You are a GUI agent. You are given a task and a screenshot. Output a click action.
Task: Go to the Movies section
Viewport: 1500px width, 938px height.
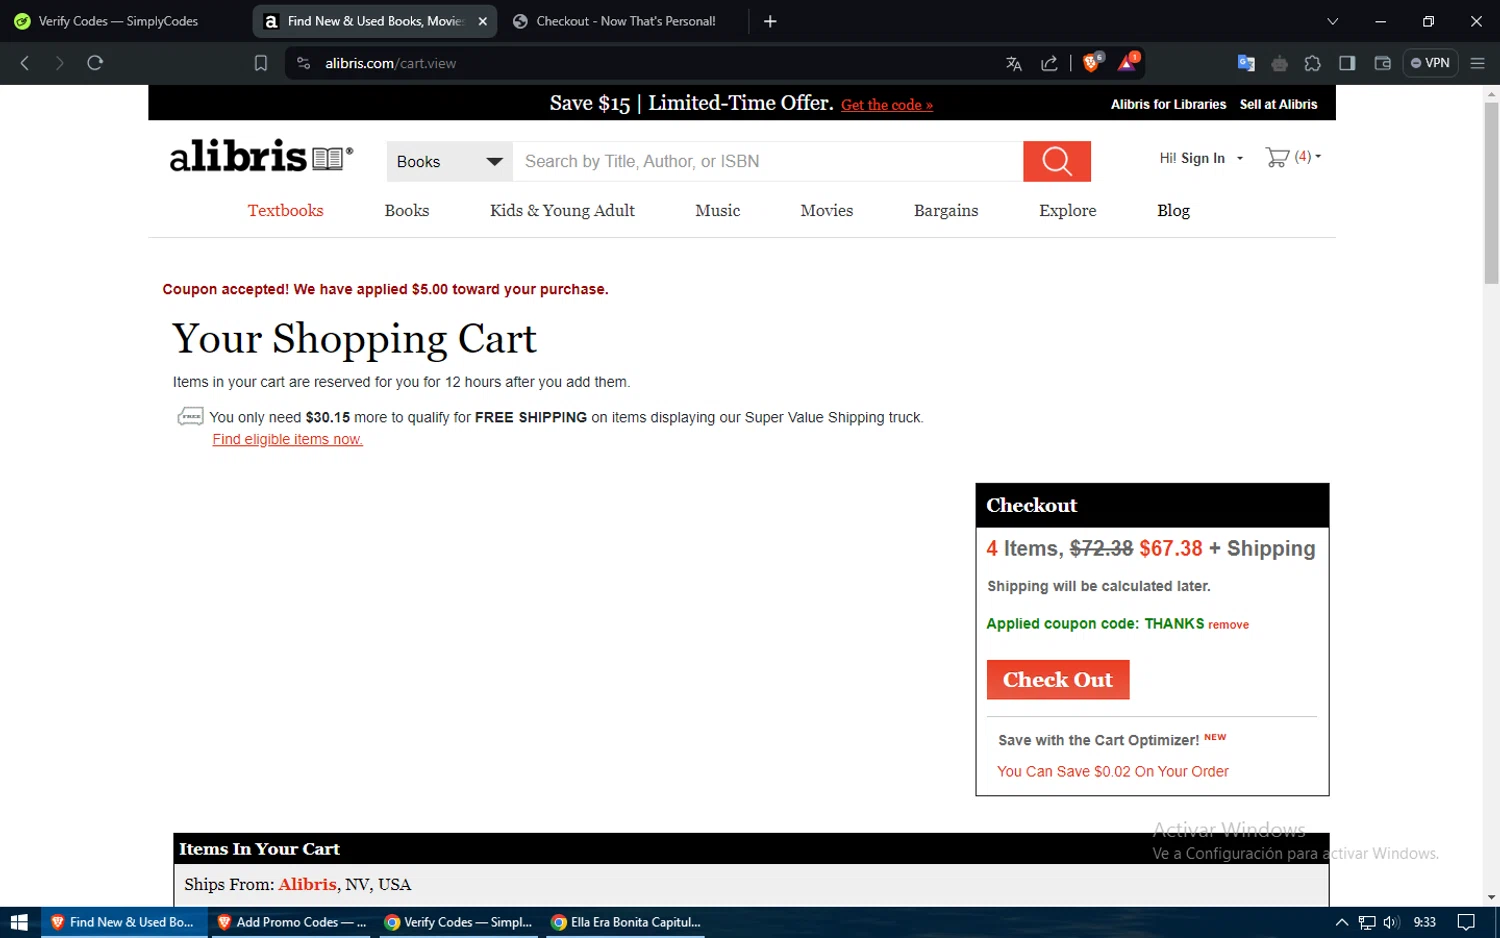tap(827, 210)
